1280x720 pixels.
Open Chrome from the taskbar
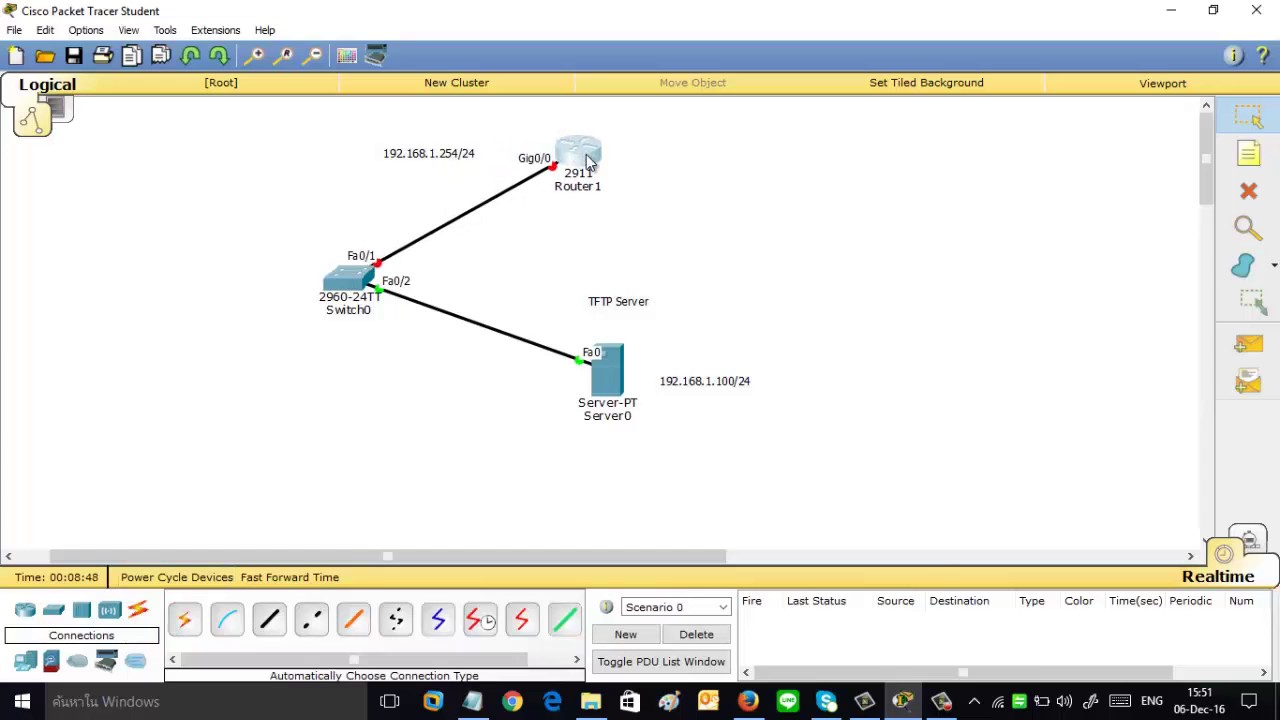tap(512, 701)
